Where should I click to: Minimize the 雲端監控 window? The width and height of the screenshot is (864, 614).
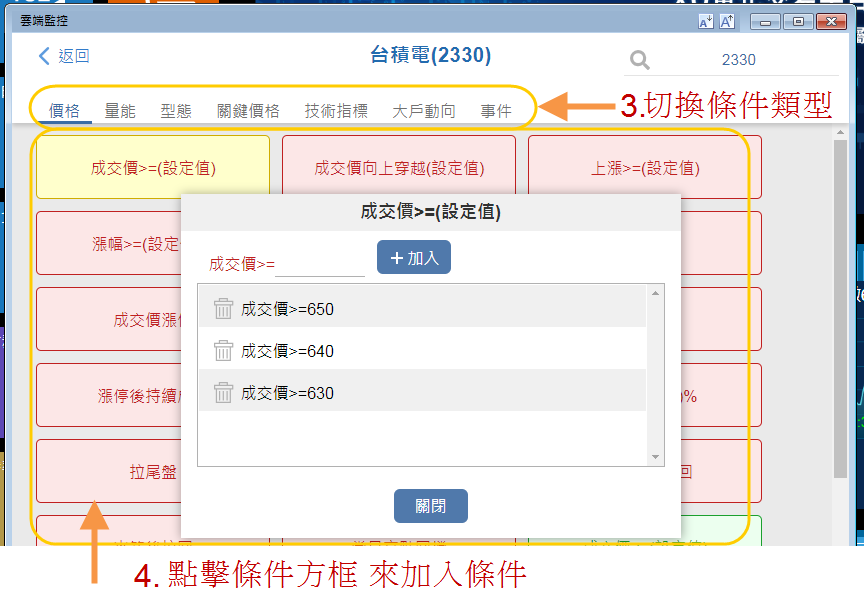(765, 21)
